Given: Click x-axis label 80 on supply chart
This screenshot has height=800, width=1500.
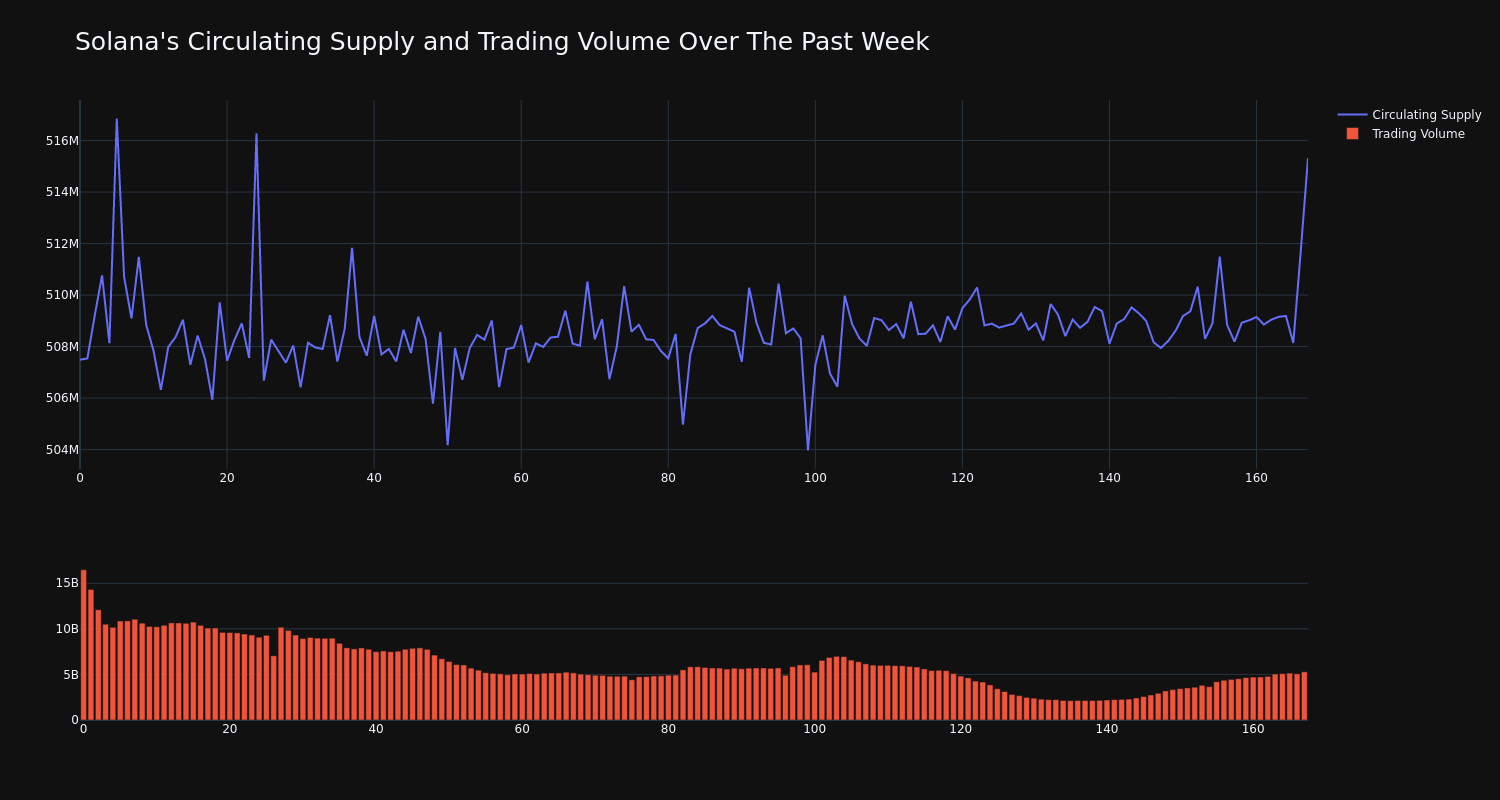Looking at the screenshot, I should (x=668, y=478).
